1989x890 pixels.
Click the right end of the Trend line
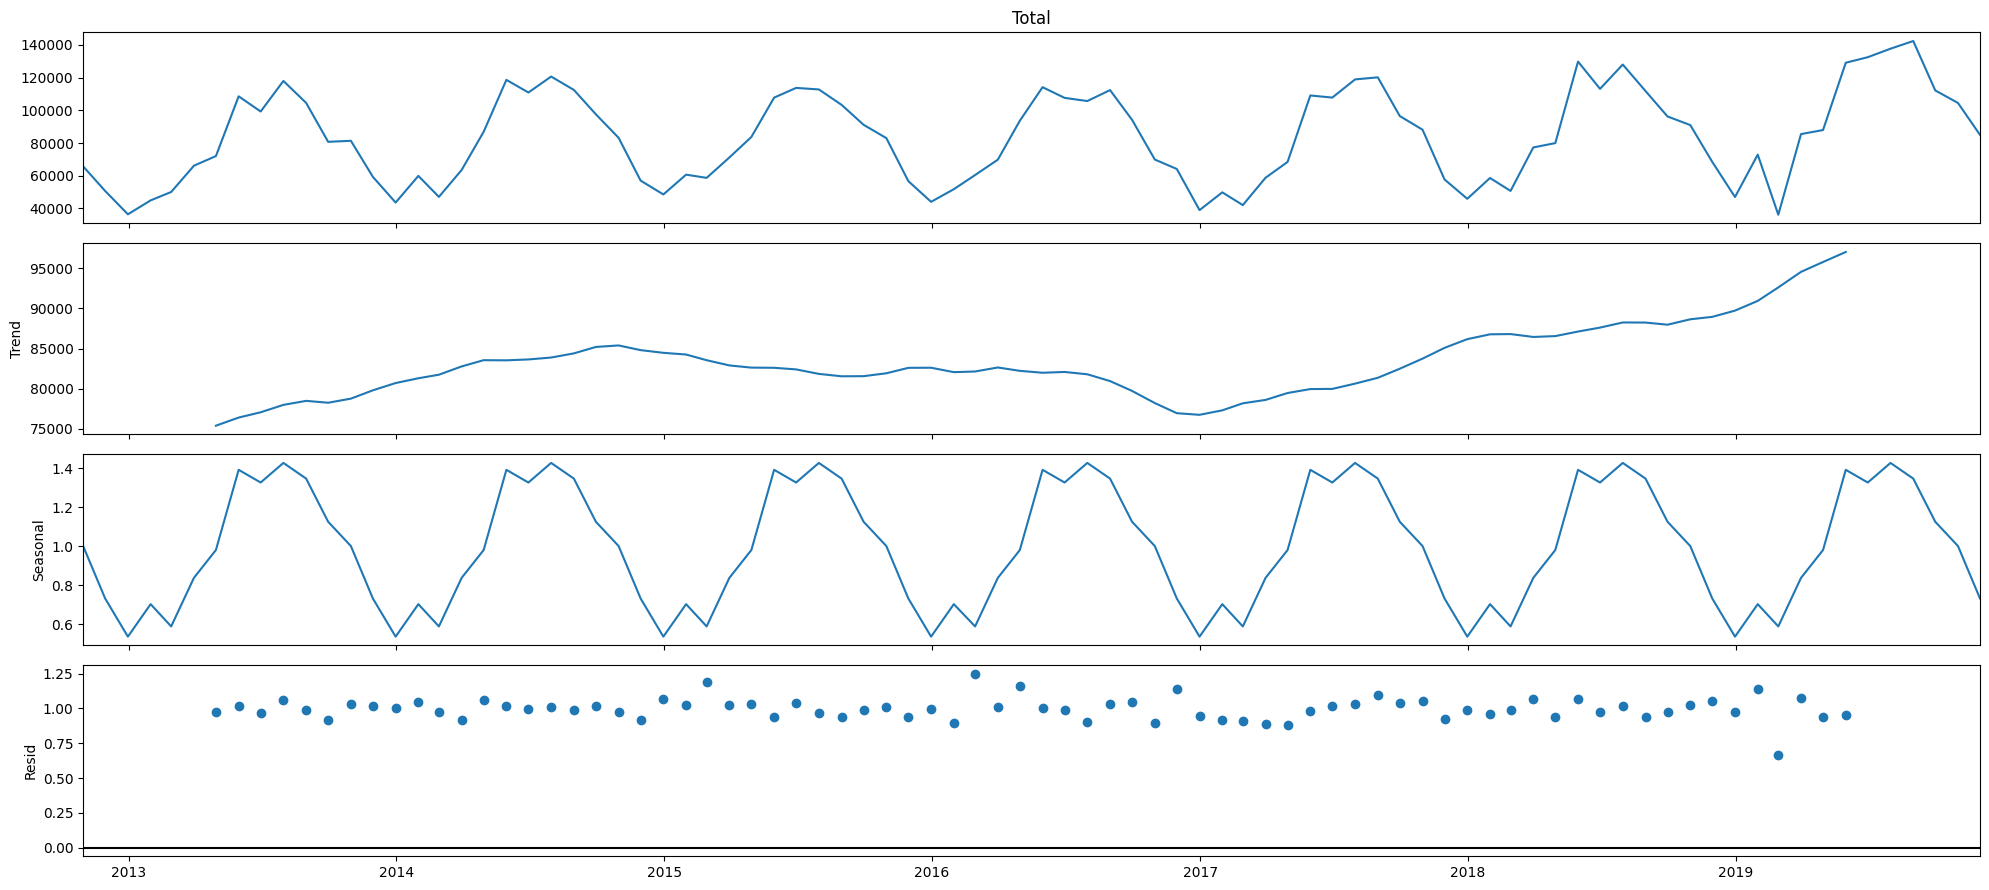[x=1846, y=252]
